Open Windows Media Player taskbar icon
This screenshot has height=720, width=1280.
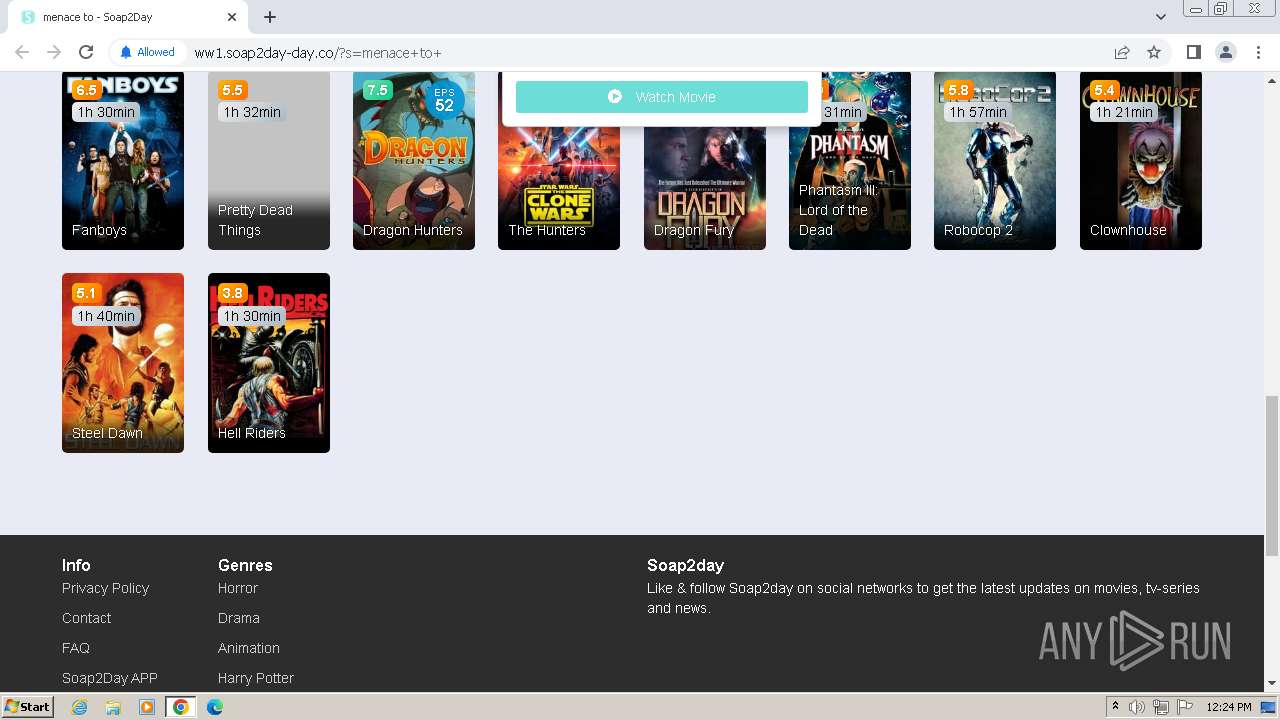pyautogui.click(x=147, y=707)
